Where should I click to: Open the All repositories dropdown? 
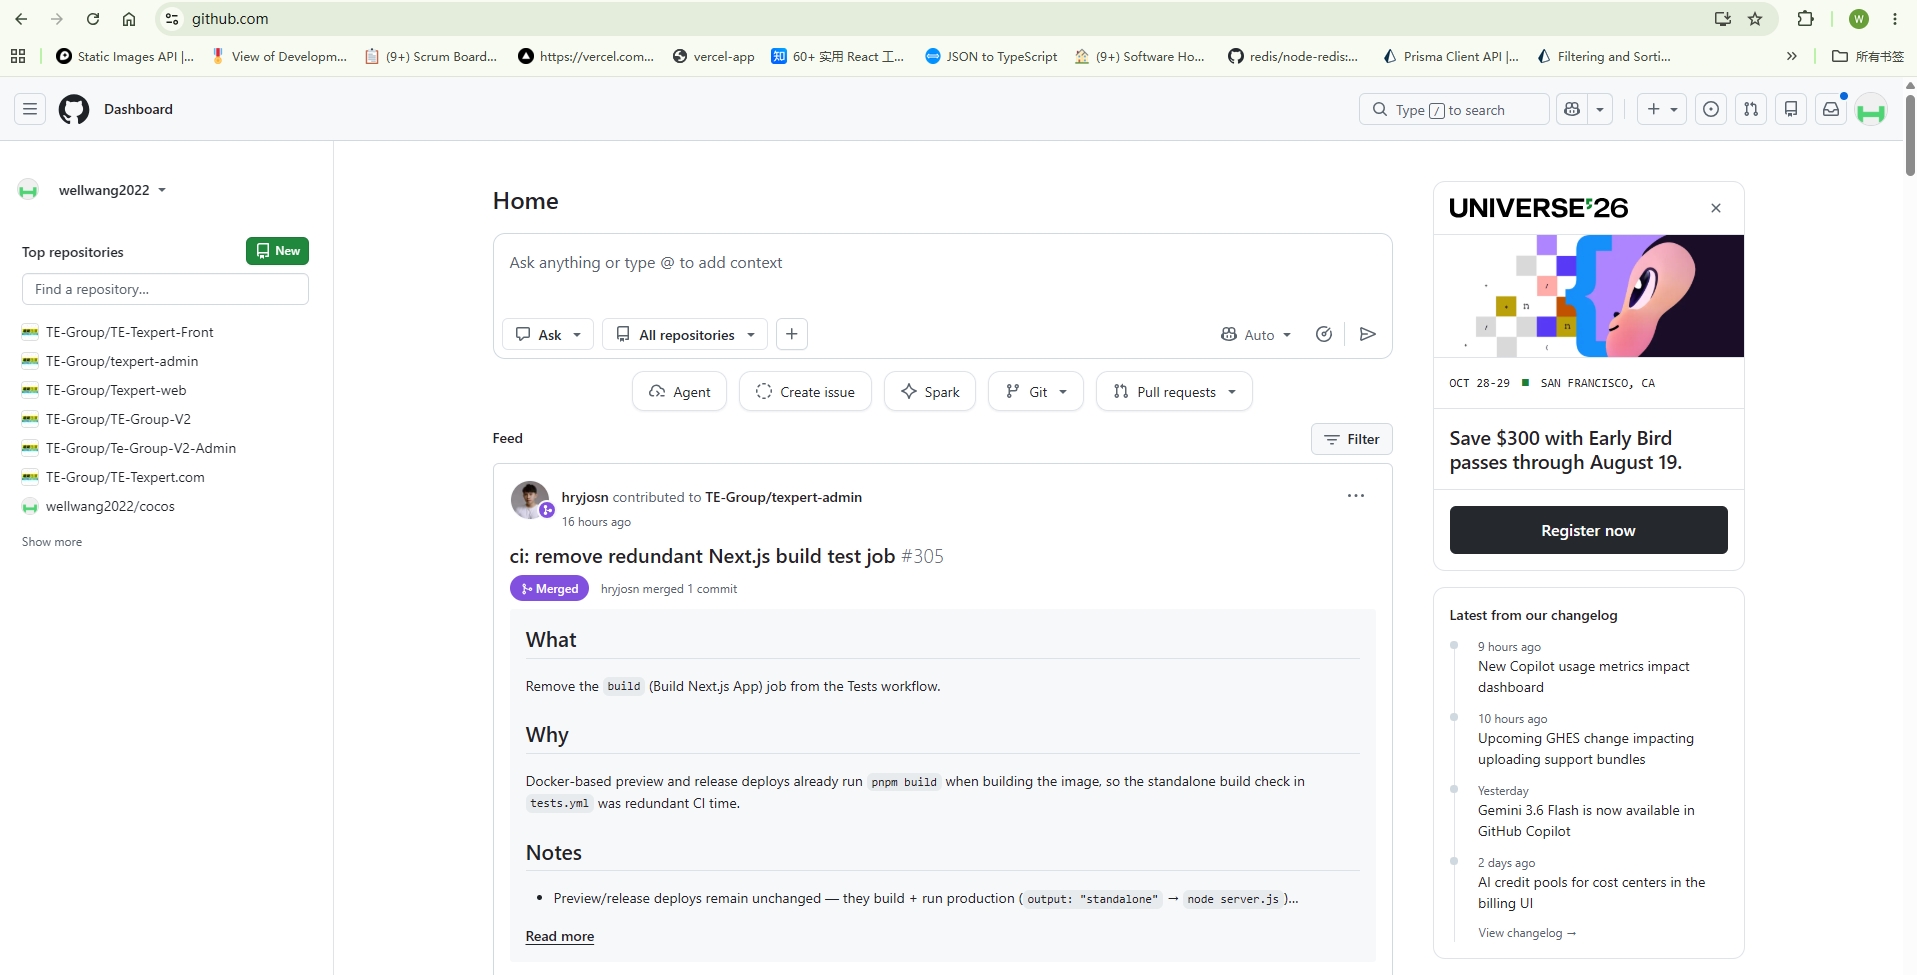tap(685, 334)
